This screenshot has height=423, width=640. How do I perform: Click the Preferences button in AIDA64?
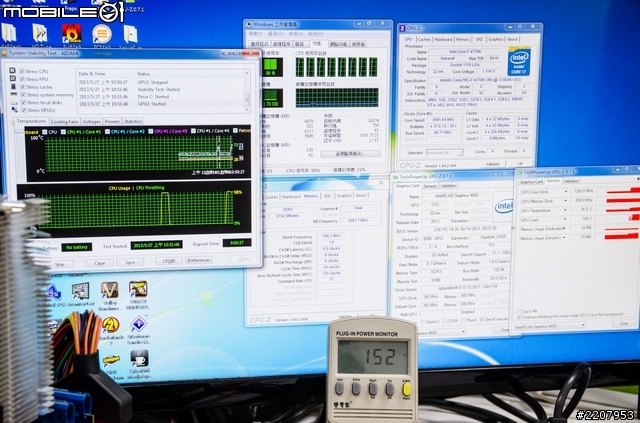pyautogui.click(x=199, y=260)
